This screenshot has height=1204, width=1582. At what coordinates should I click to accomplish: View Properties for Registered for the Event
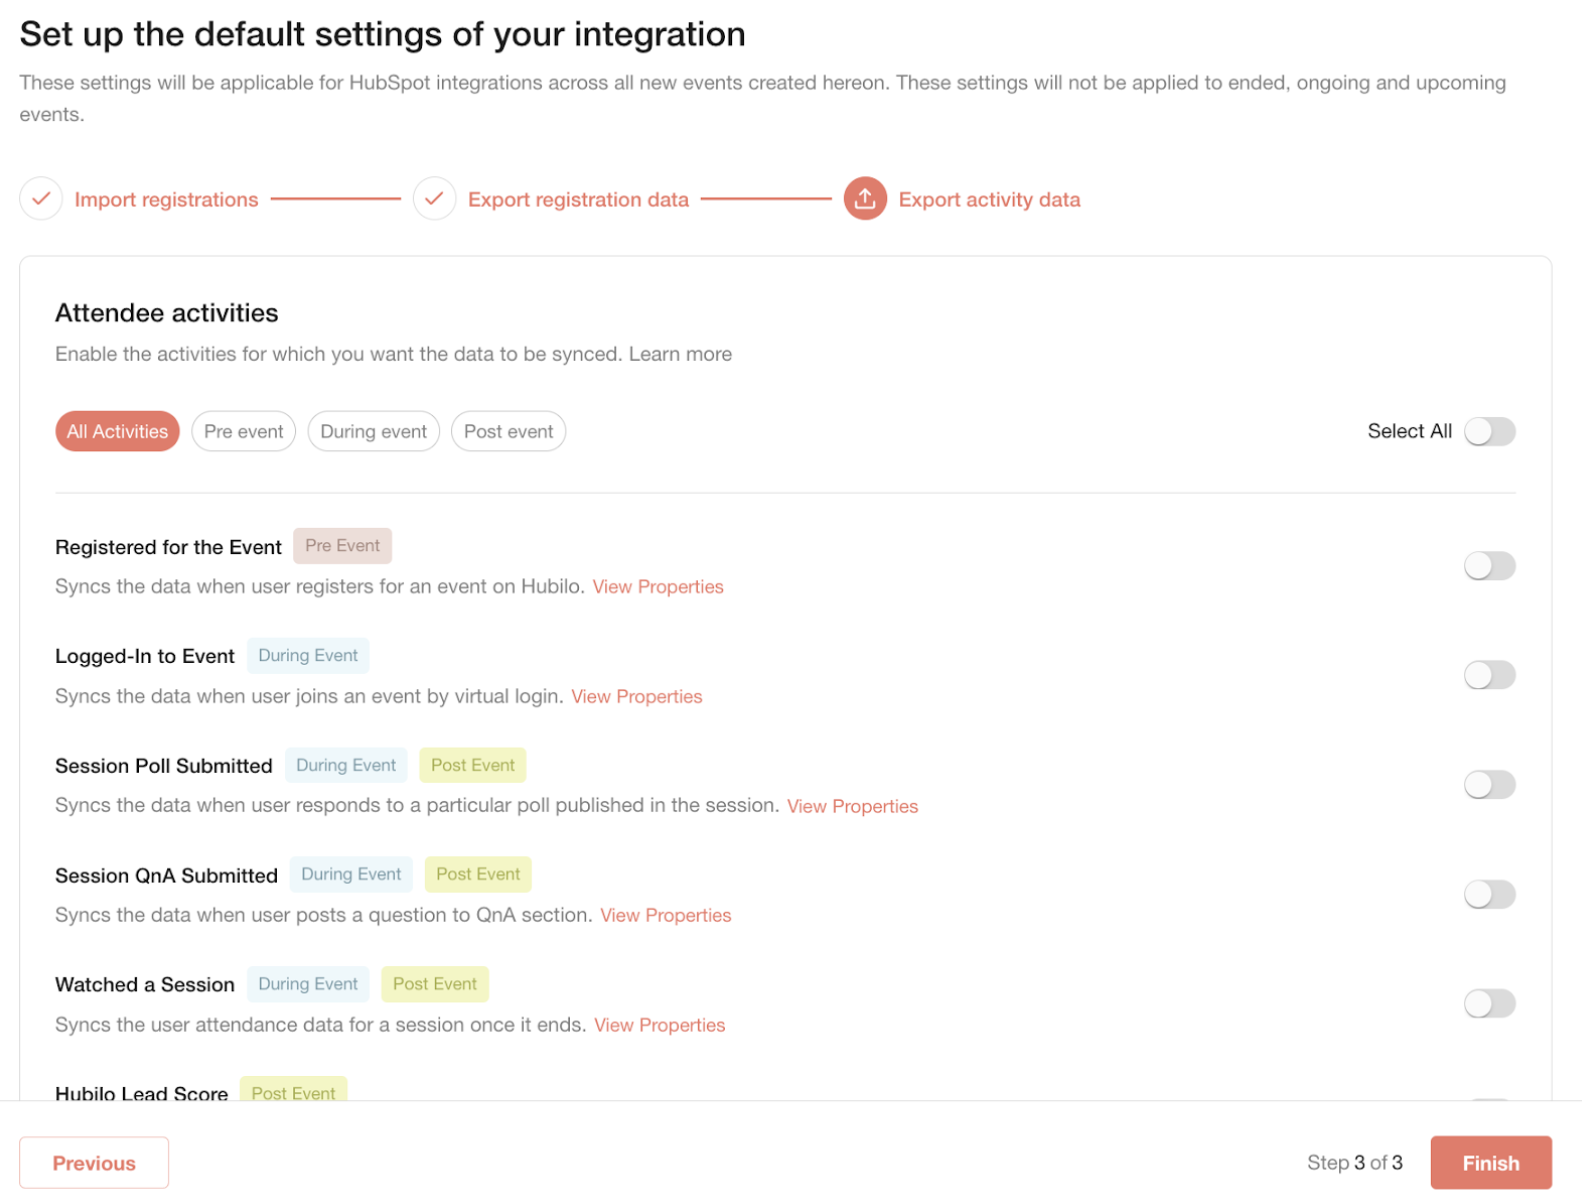click(658, 587)
